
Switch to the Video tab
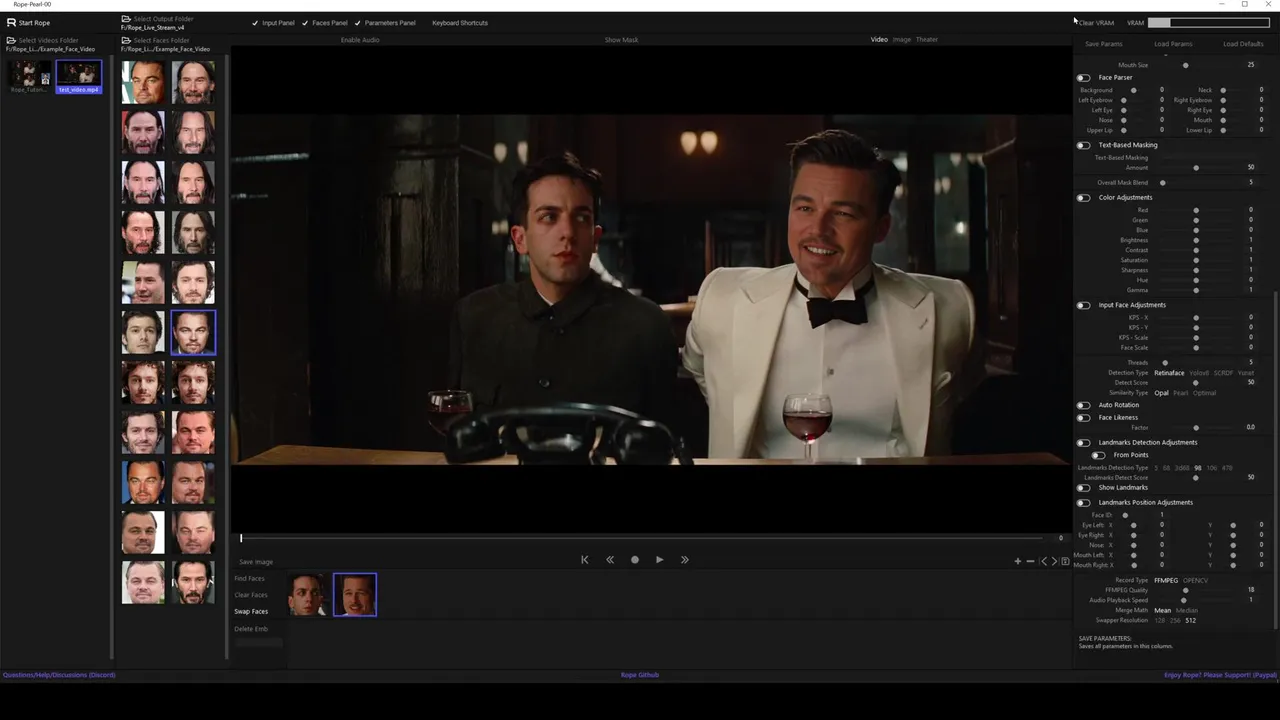(x=879, y=40)
